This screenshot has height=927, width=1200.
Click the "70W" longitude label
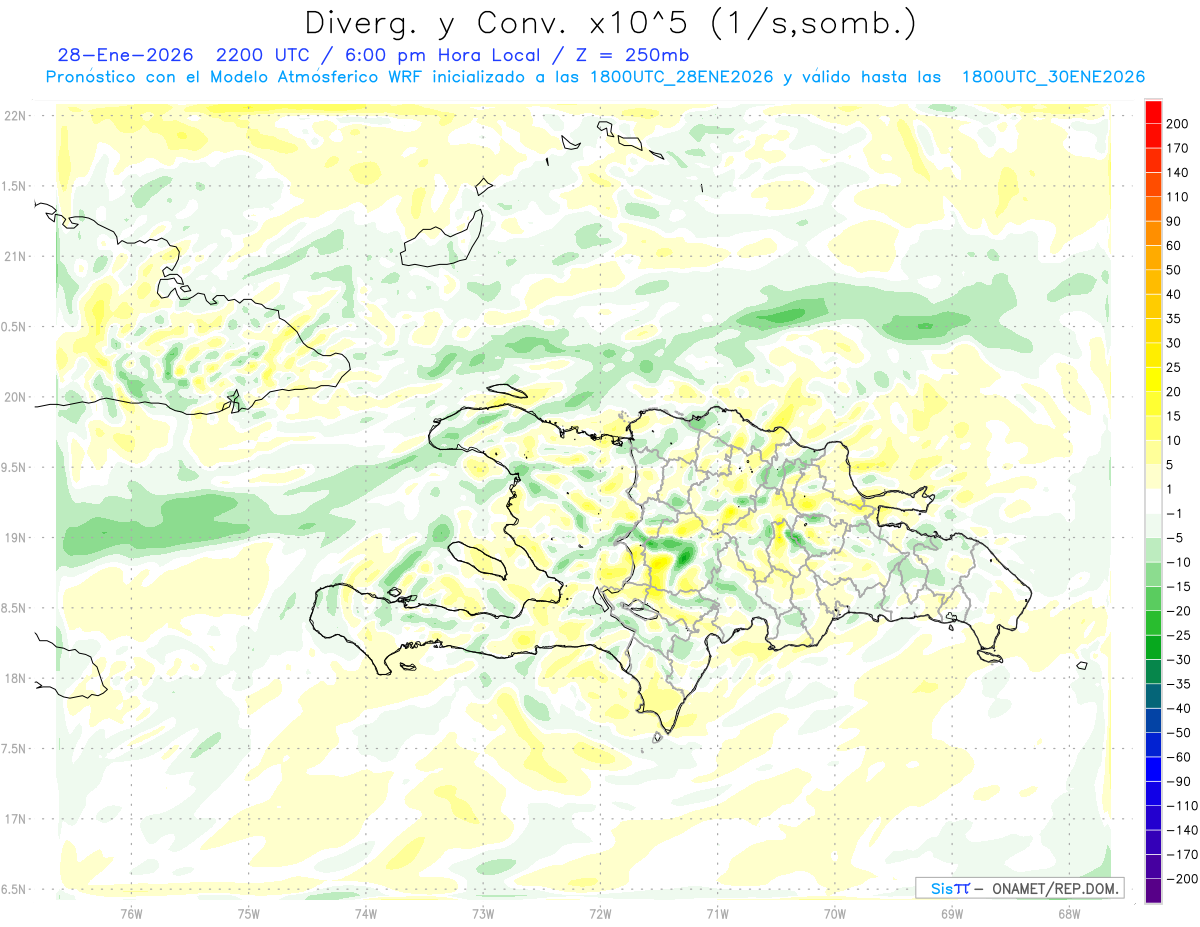(835, 913)
